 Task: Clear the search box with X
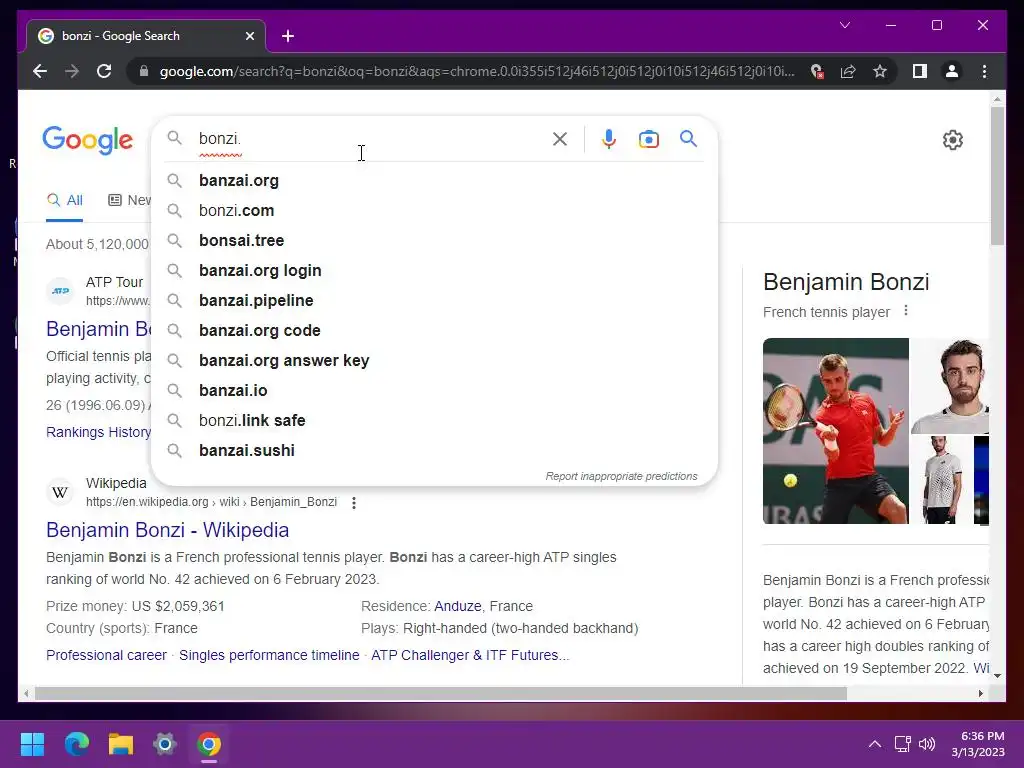[560, 138]
